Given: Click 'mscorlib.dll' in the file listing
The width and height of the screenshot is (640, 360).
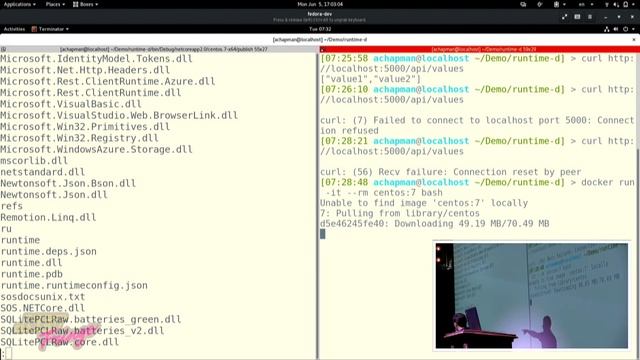Looking at the screenshot, I should coord(34,161).
